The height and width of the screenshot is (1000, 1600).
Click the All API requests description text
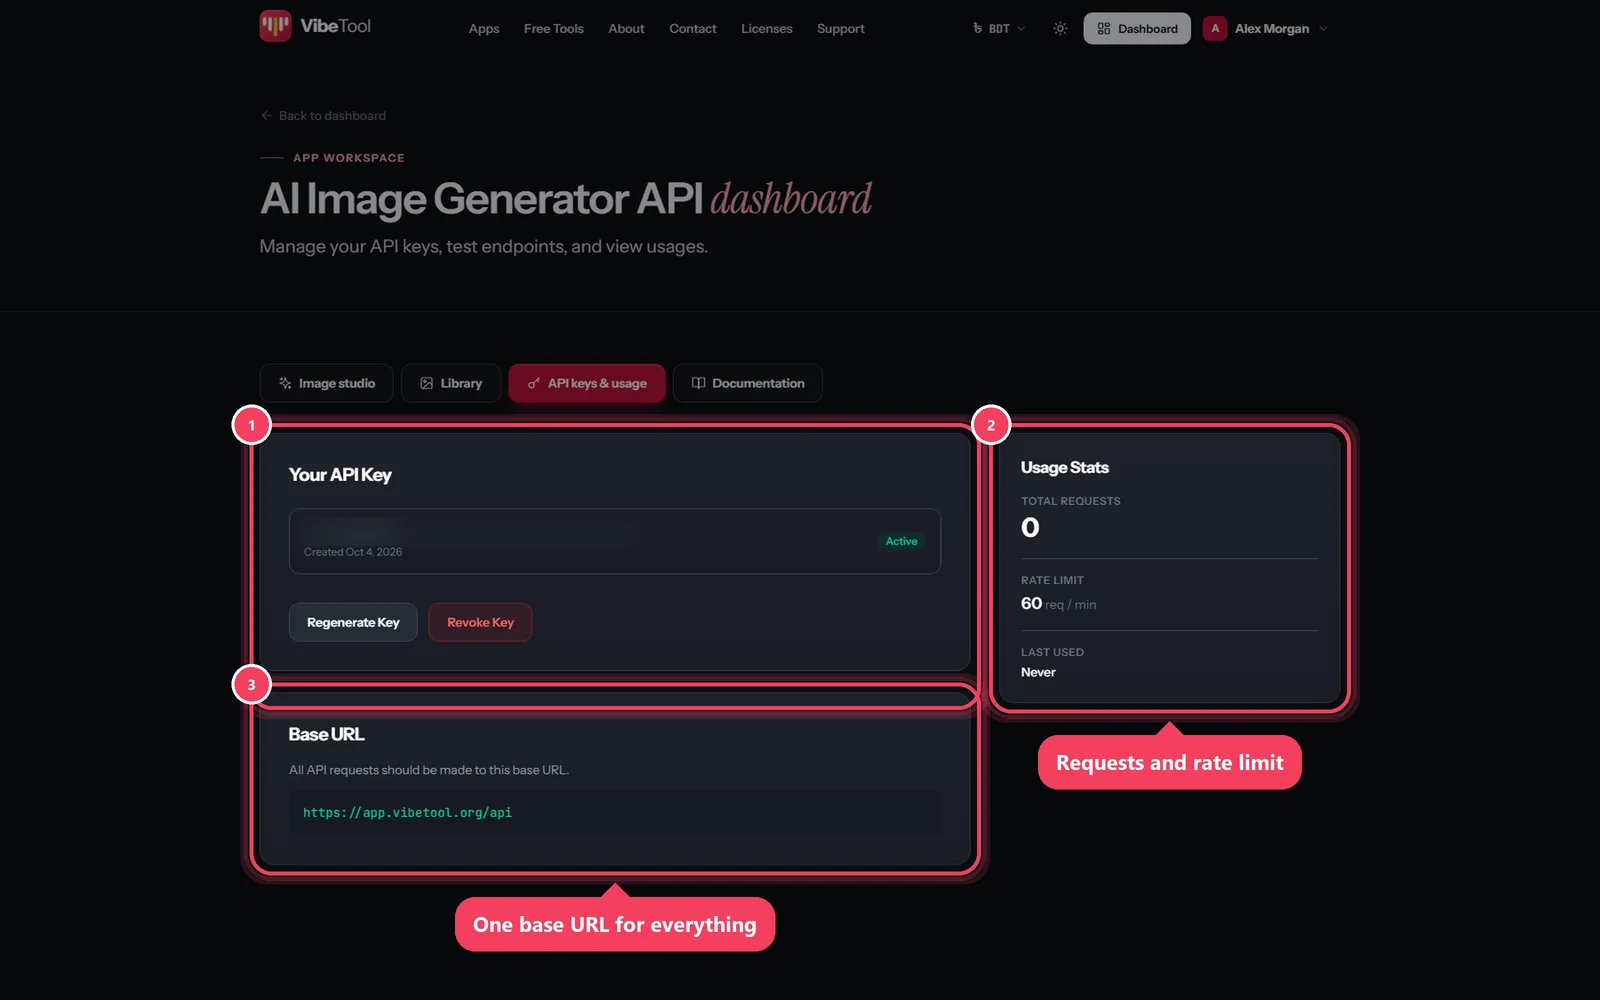(429, 770)
